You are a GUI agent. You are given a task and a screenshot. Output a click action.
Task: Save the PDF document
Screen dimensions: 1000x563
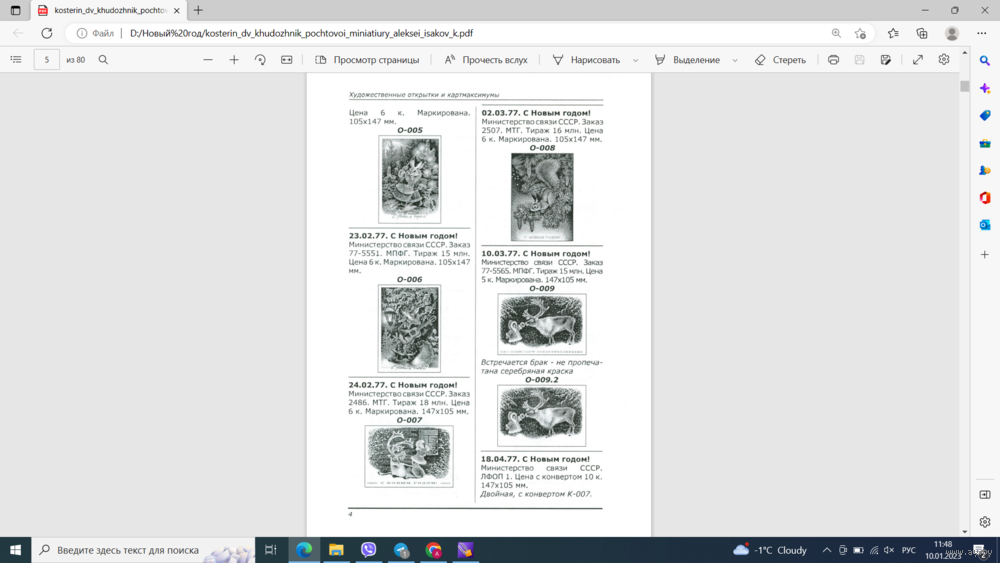tap(860, 59)
